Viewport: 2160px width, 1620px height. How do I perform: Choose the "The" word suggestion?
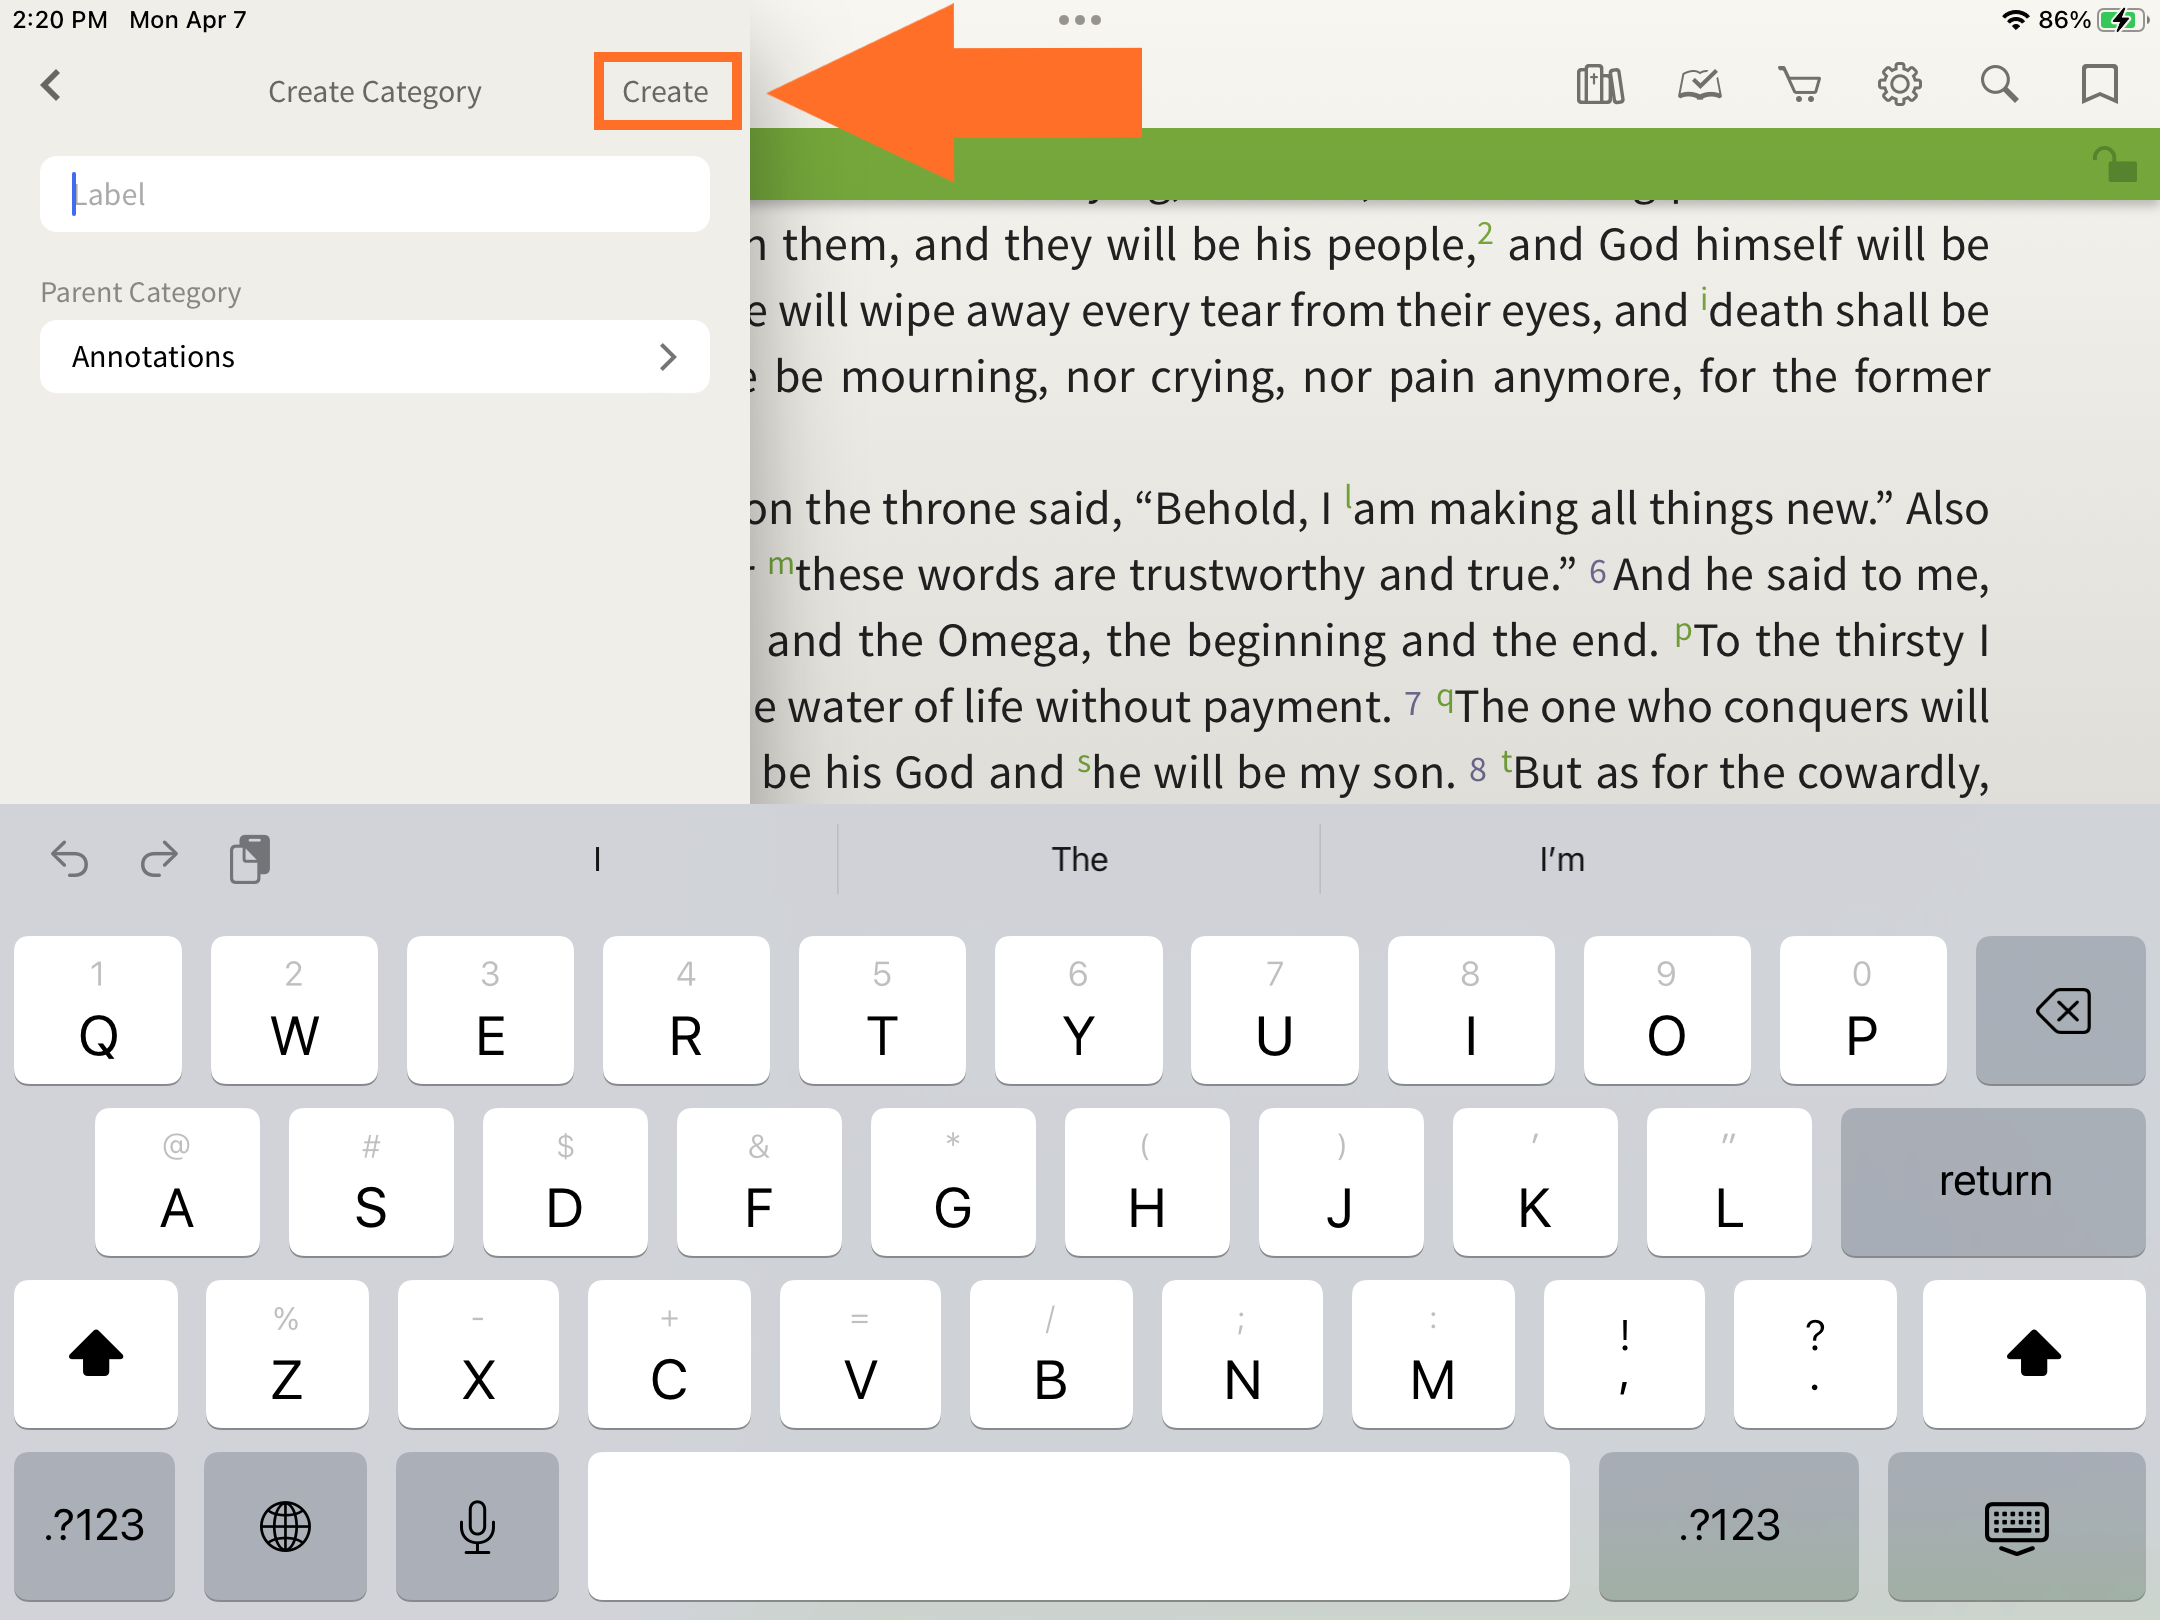(x=1079, y=859)
